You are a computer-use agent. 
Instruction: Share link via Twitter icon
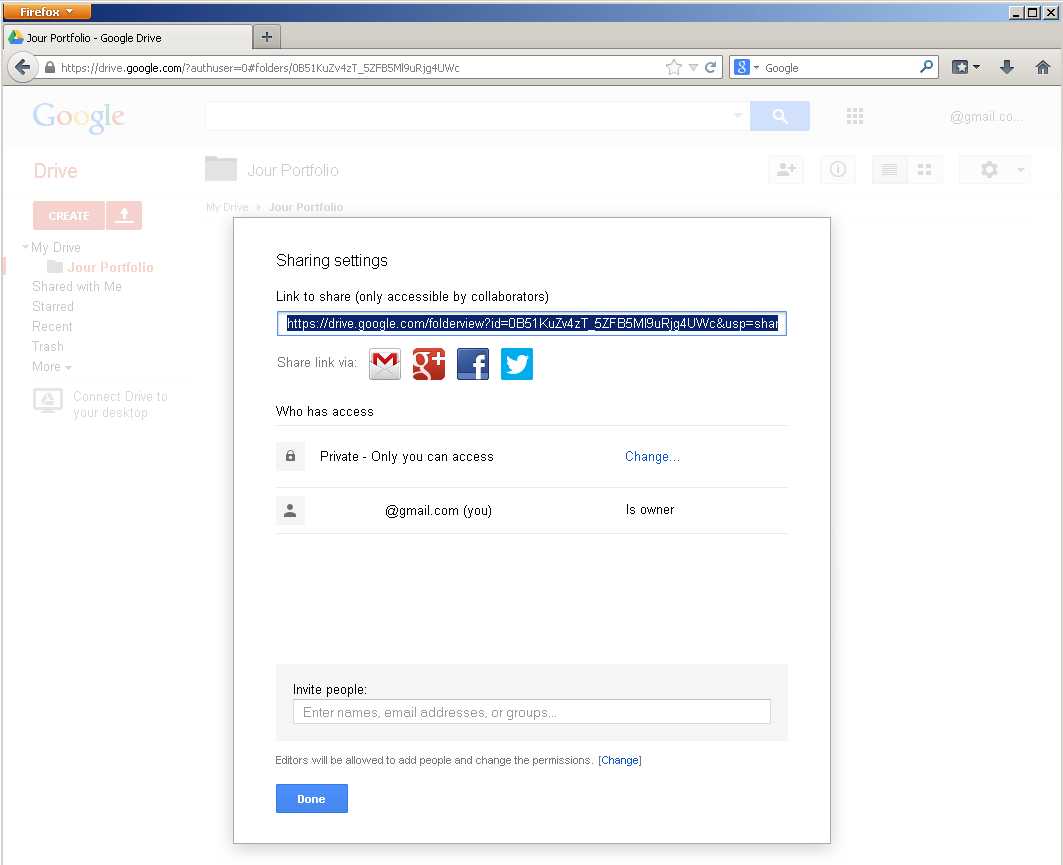[x=517, y=364]
